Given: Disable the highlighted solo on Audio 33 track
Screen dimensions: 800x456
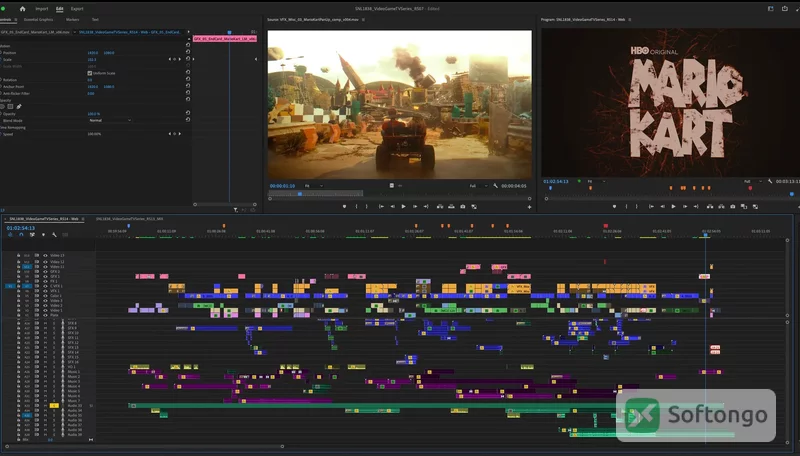Looking at the screenshot, I should 54,406.
